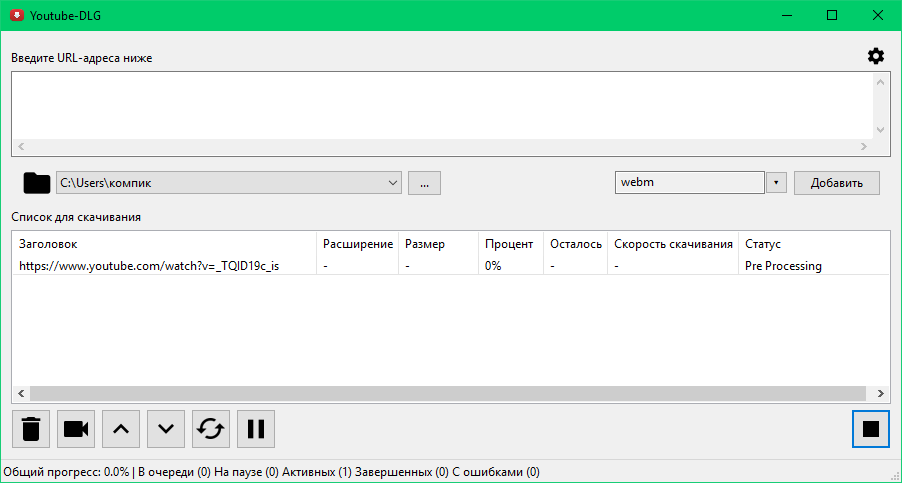The image size is (902, 483).
Task: Click the "..." browse folder button
Action: click(425, 183)
